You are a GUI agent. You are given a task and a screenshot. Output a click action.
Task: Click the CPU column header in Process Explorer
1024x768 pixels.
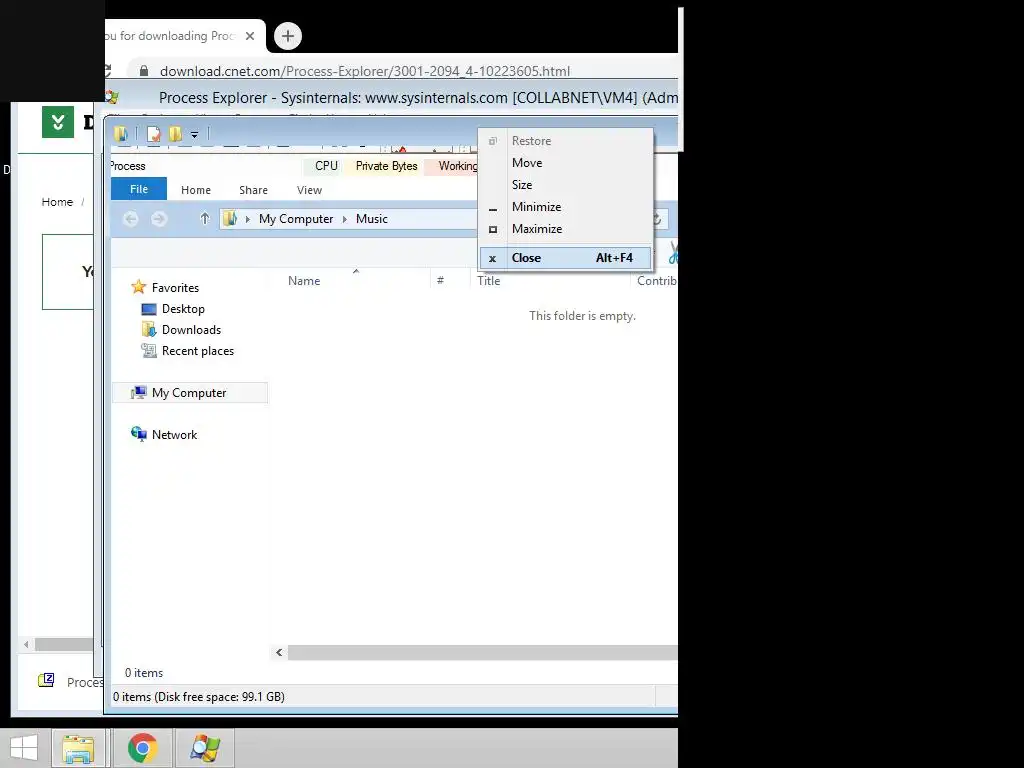tap(326, 166)
